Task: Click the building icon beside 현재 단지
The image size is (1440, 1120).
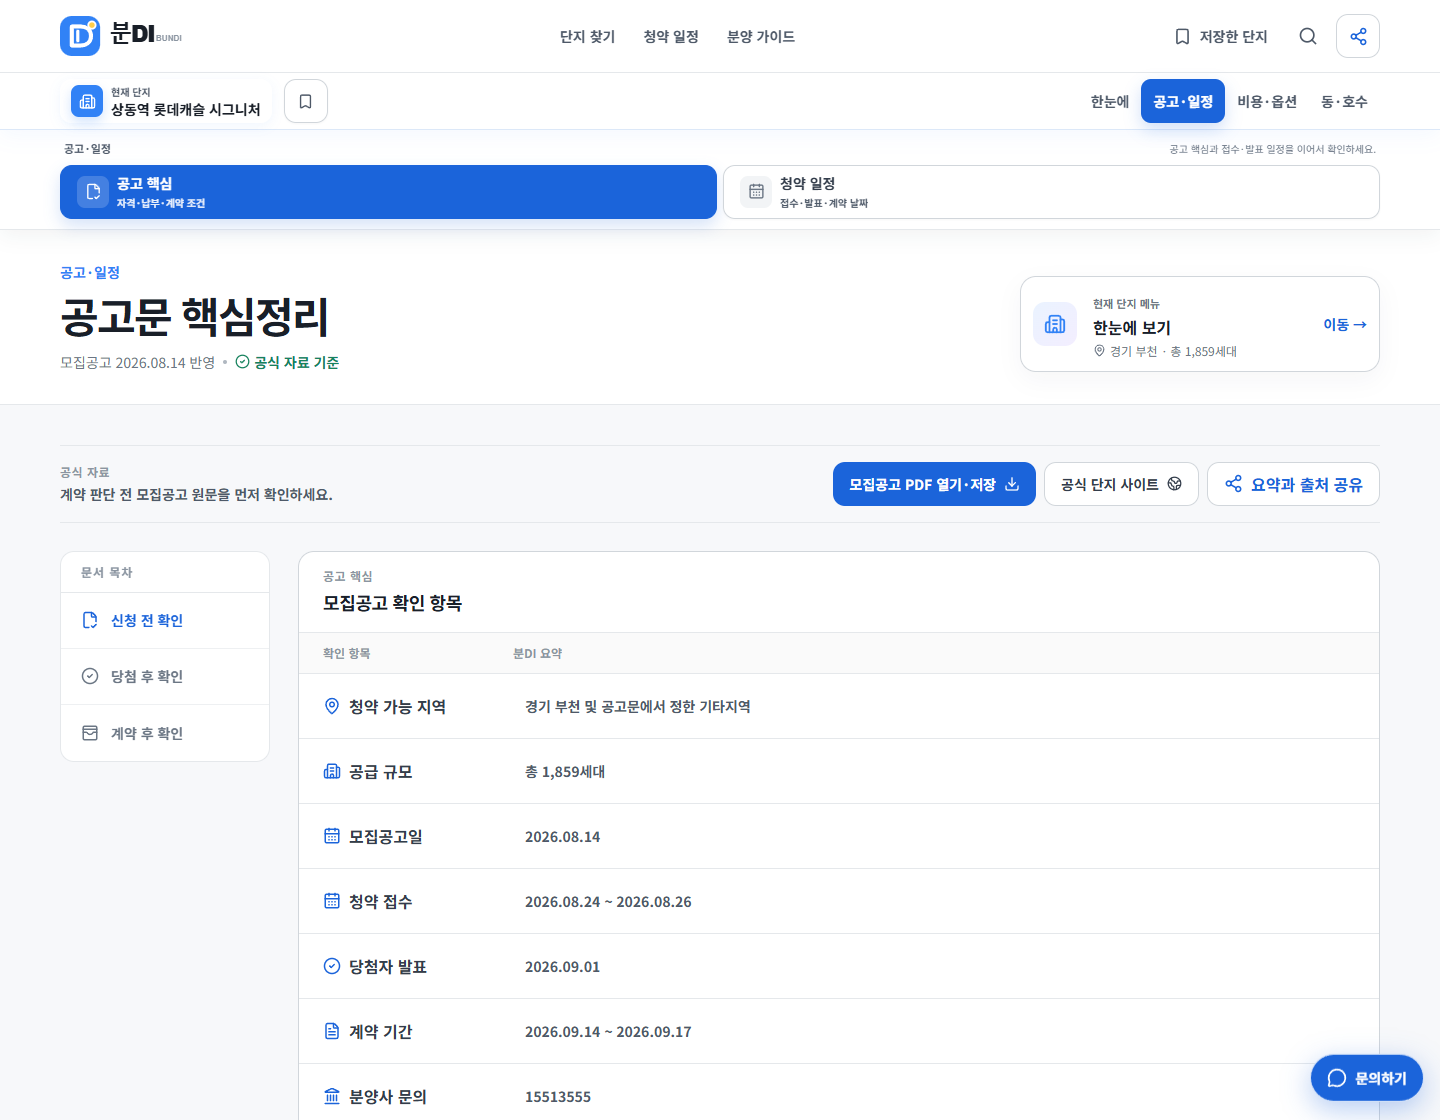Action: coord(87,101)
